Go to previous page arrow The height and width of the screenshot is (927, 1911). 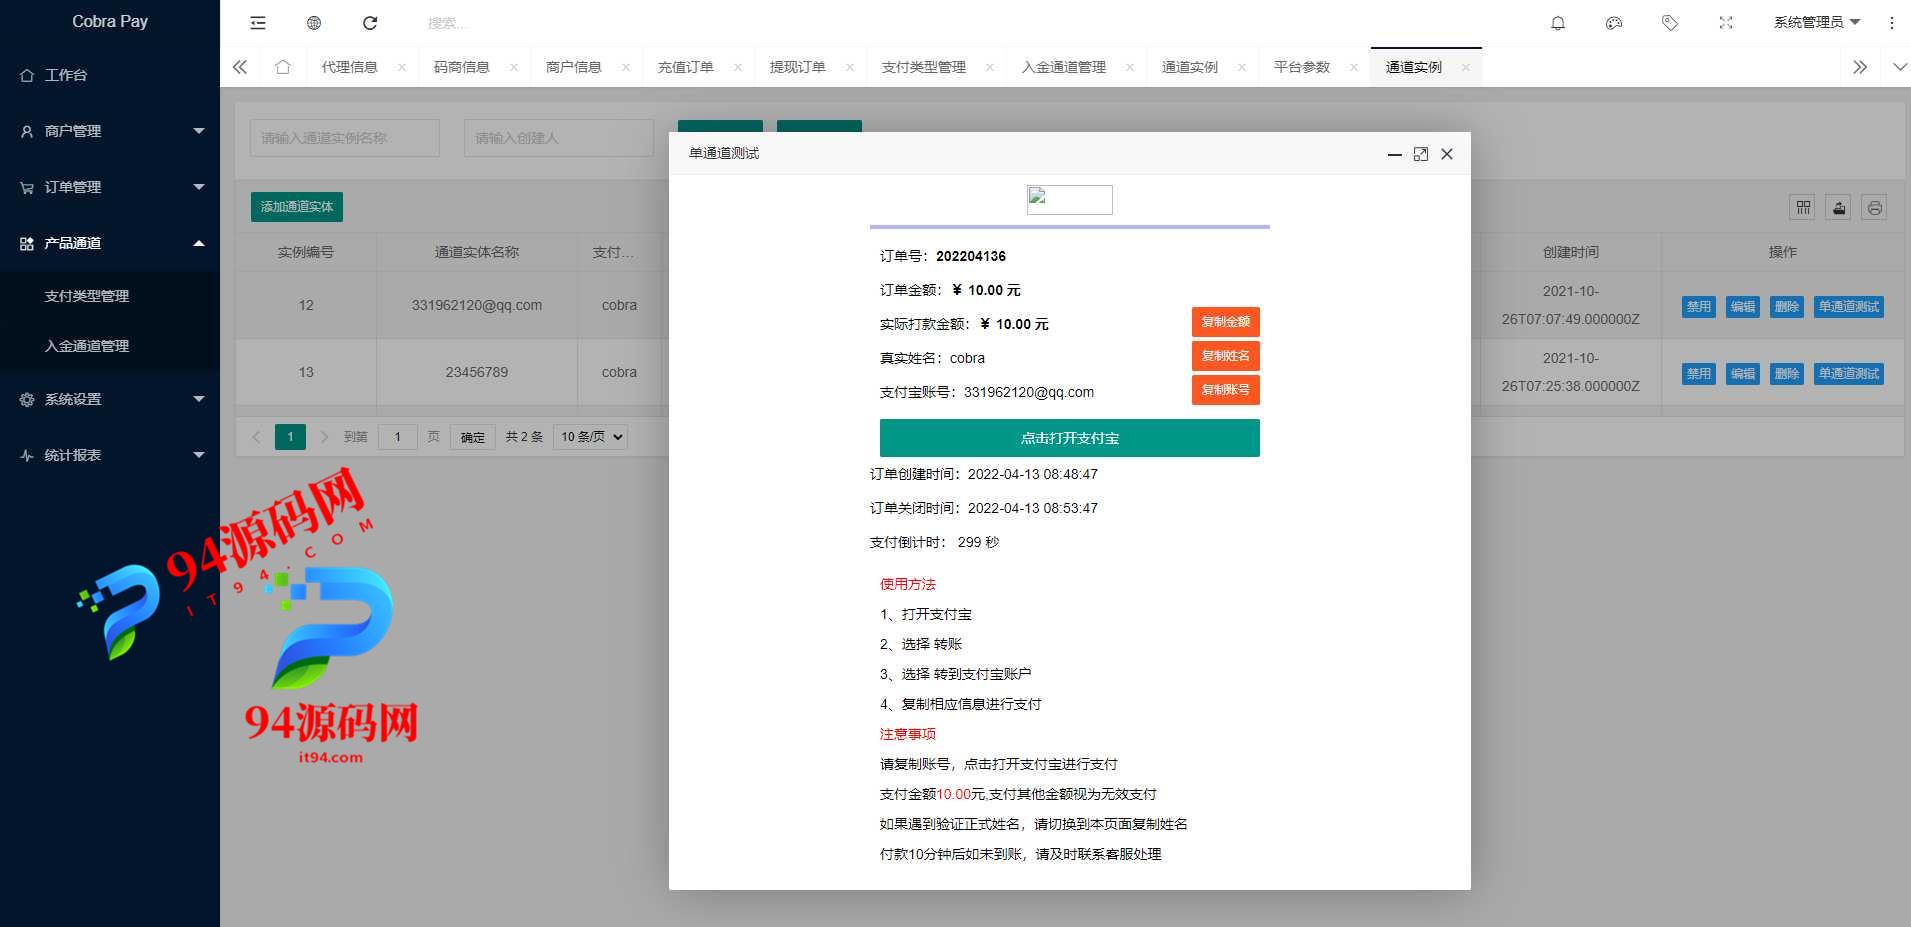point(256,437)
